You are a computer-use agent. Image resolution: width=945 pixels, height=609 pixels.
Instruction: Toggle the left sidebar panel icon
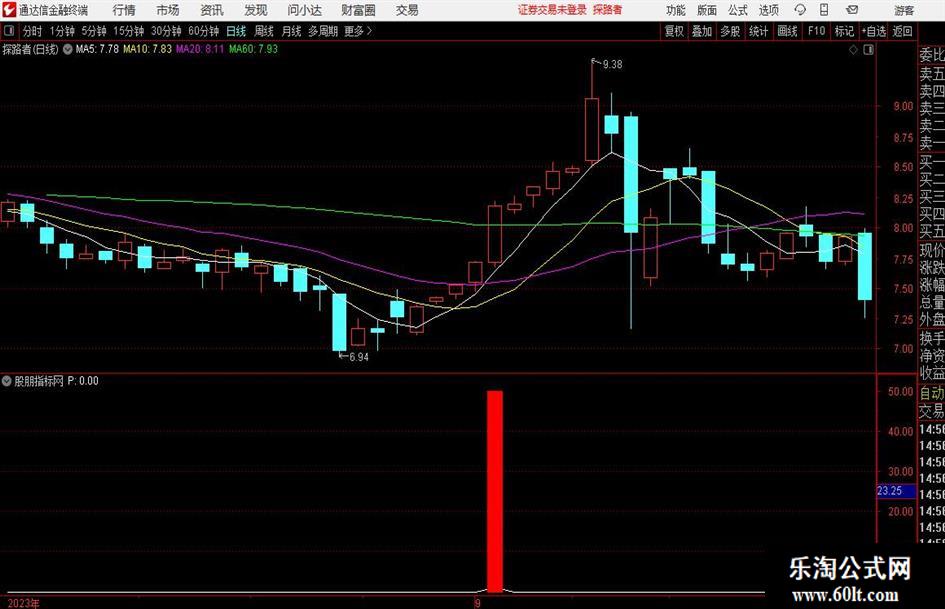8,31
